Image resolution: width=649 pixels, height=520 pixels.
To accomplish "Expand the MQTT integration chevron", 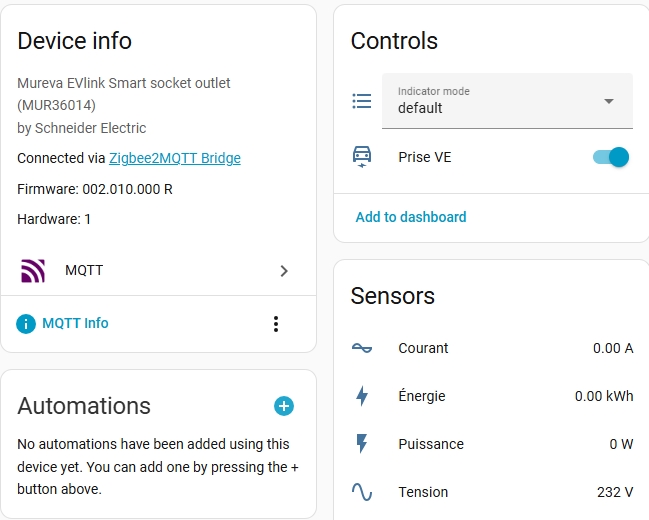I will (284, 270).
